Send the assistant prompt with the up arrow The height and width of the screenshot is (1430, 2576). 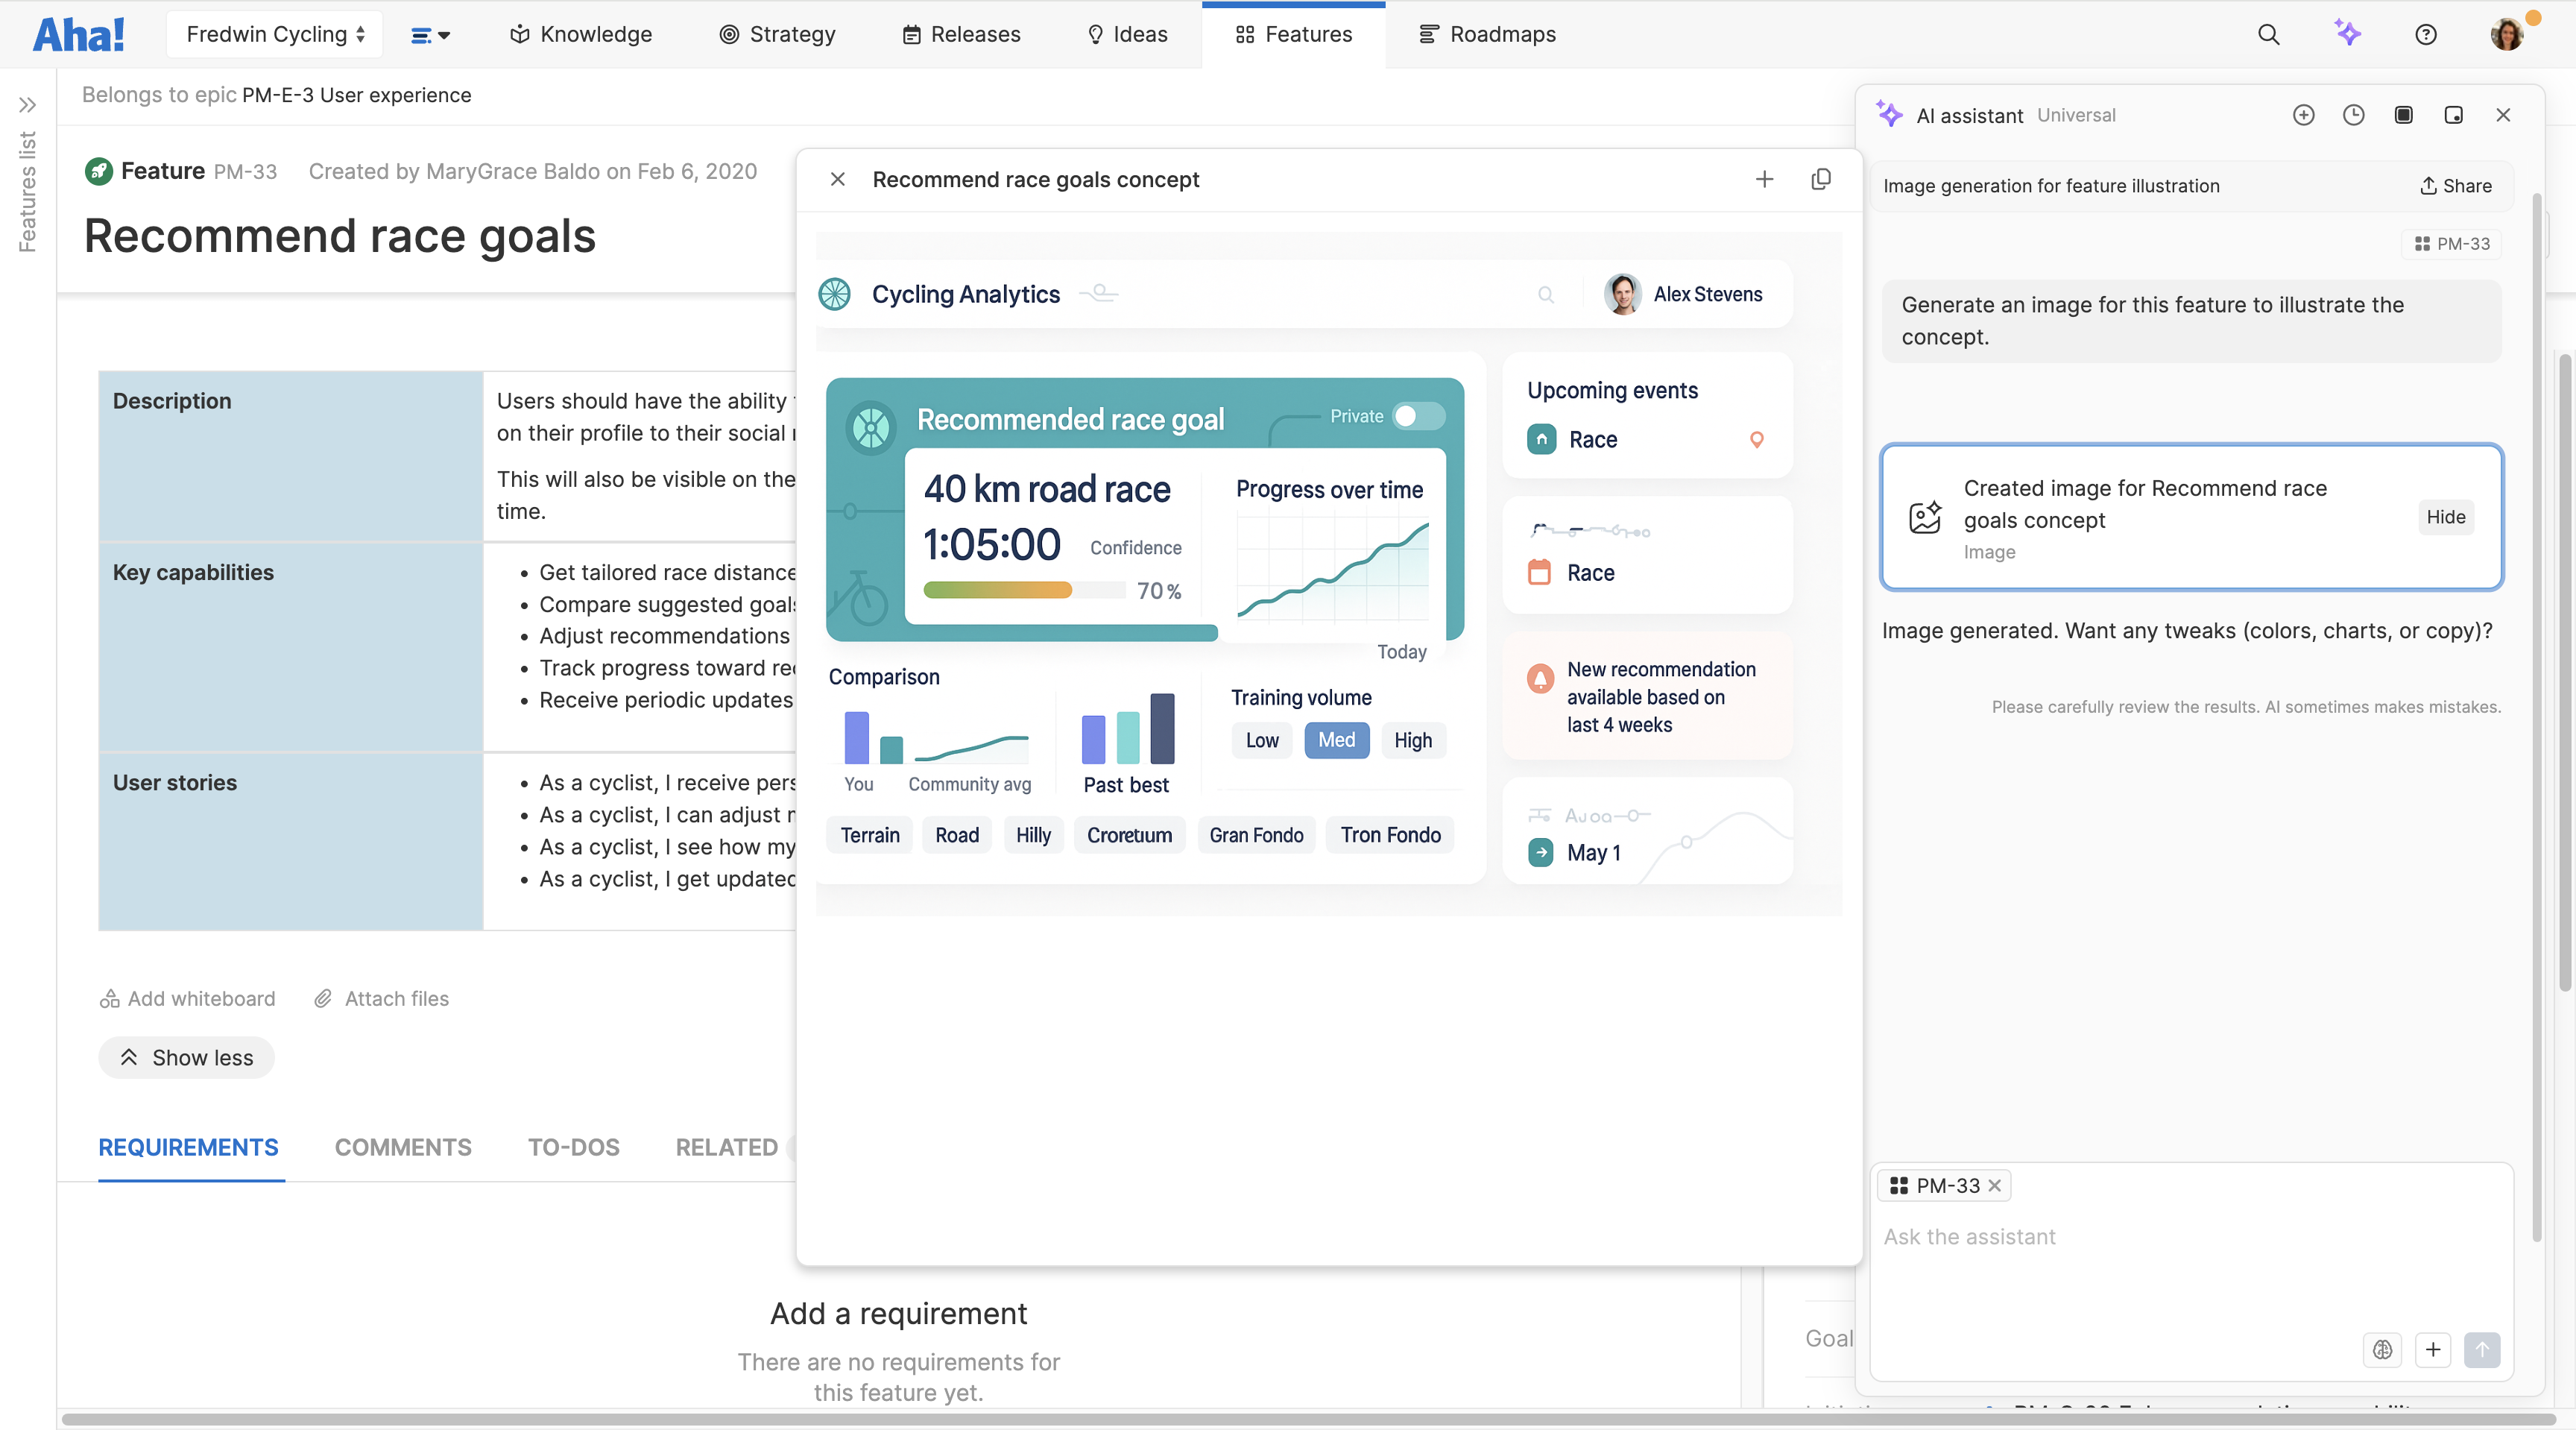(2483, 1350)
